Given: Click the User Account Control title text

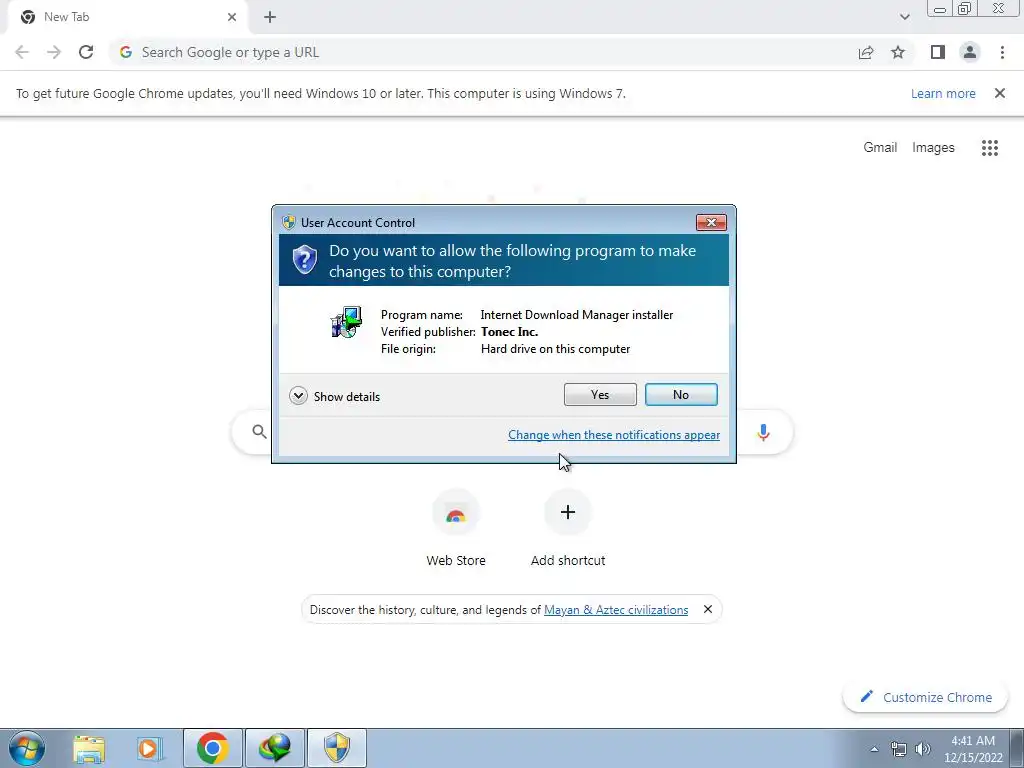Looking at the screenshot, I should point(357,223).
